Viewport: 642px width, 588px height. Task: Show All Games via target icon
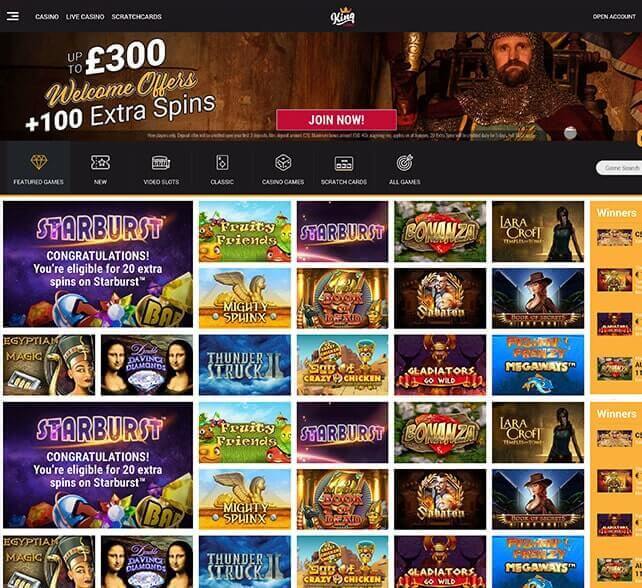click(x=405, y=163)
